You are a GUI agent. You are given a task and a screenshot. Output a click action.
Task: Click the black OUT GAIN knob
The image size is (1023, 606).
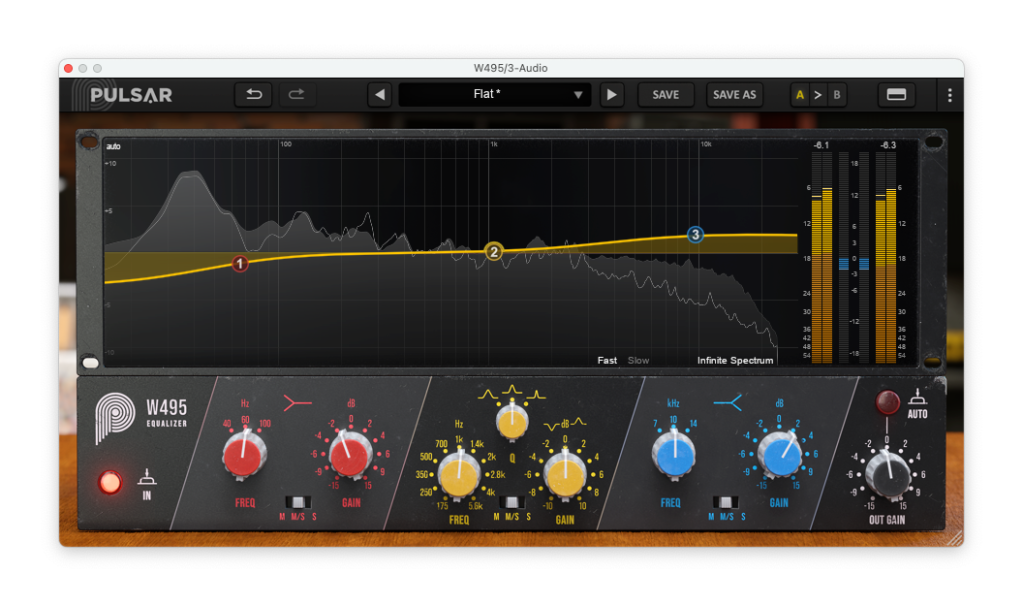887,474
